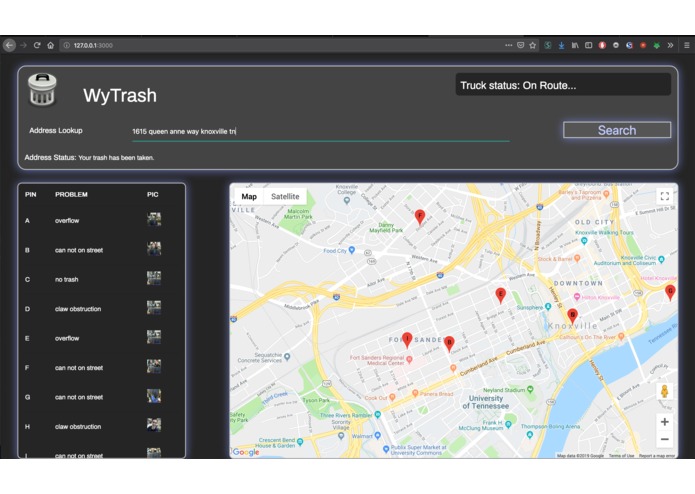Viewport: 695px width, 494px height.
Task: Reload the page with the refresh icon
Action: click(x=37, y=45)
